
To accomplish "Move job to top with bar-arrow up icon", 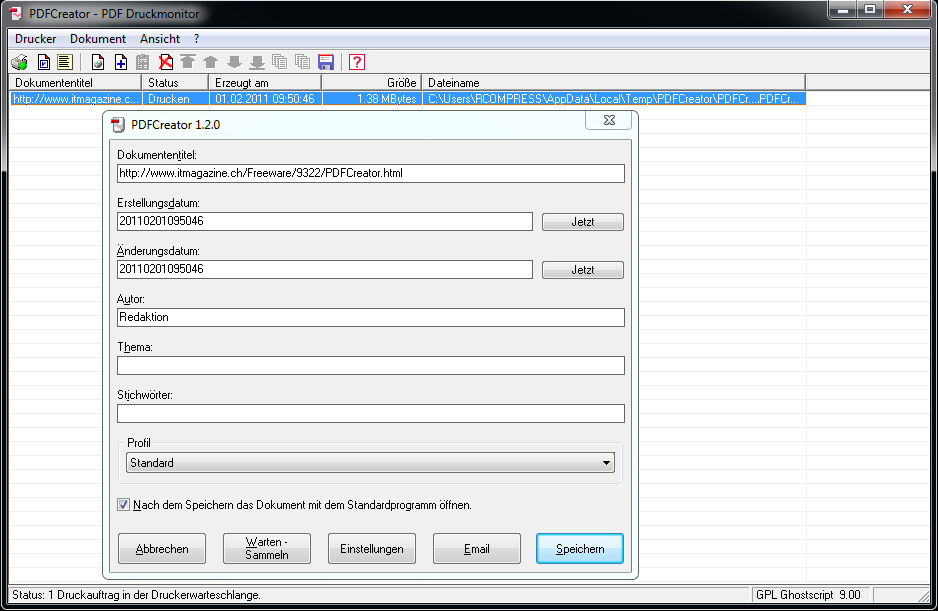I will pyautogui.click(x=188, y=62).
